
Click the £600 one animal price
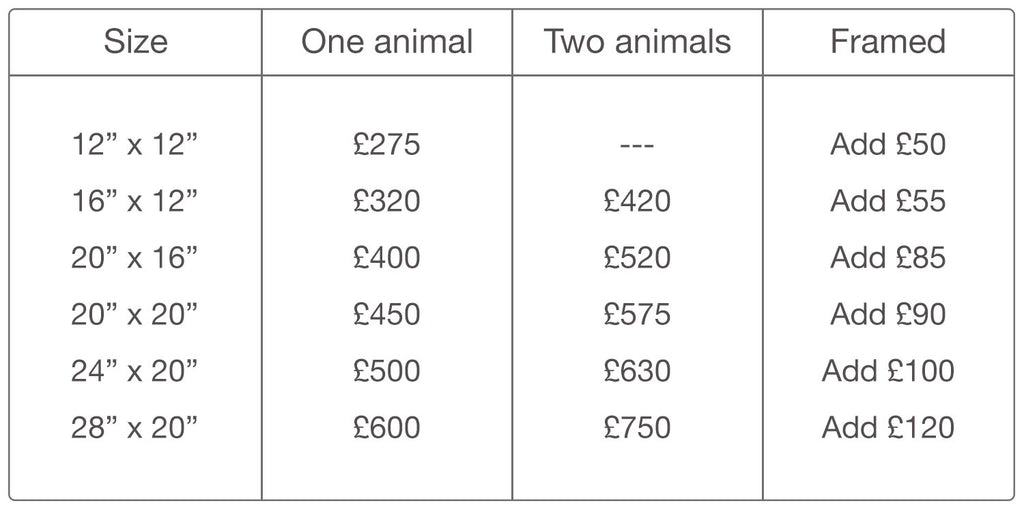click(x=387, y=429)
